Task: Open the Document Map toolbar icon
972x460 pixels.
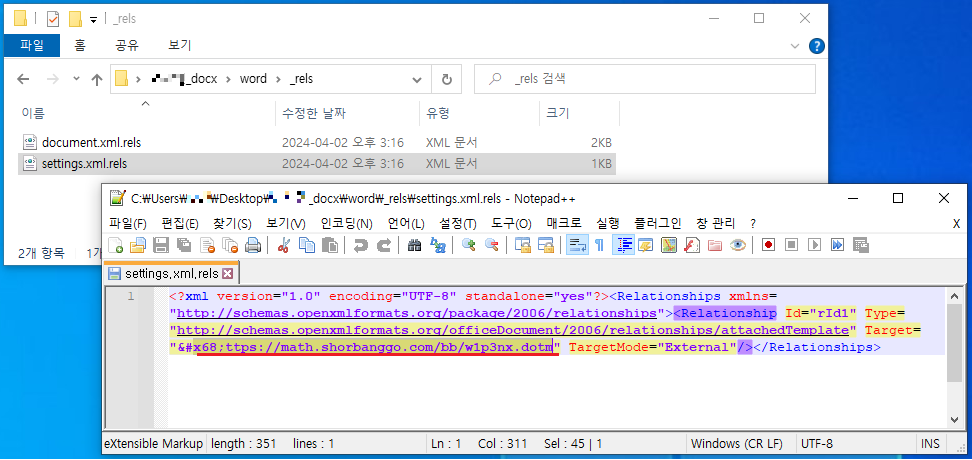Action: tap(669, 245)
